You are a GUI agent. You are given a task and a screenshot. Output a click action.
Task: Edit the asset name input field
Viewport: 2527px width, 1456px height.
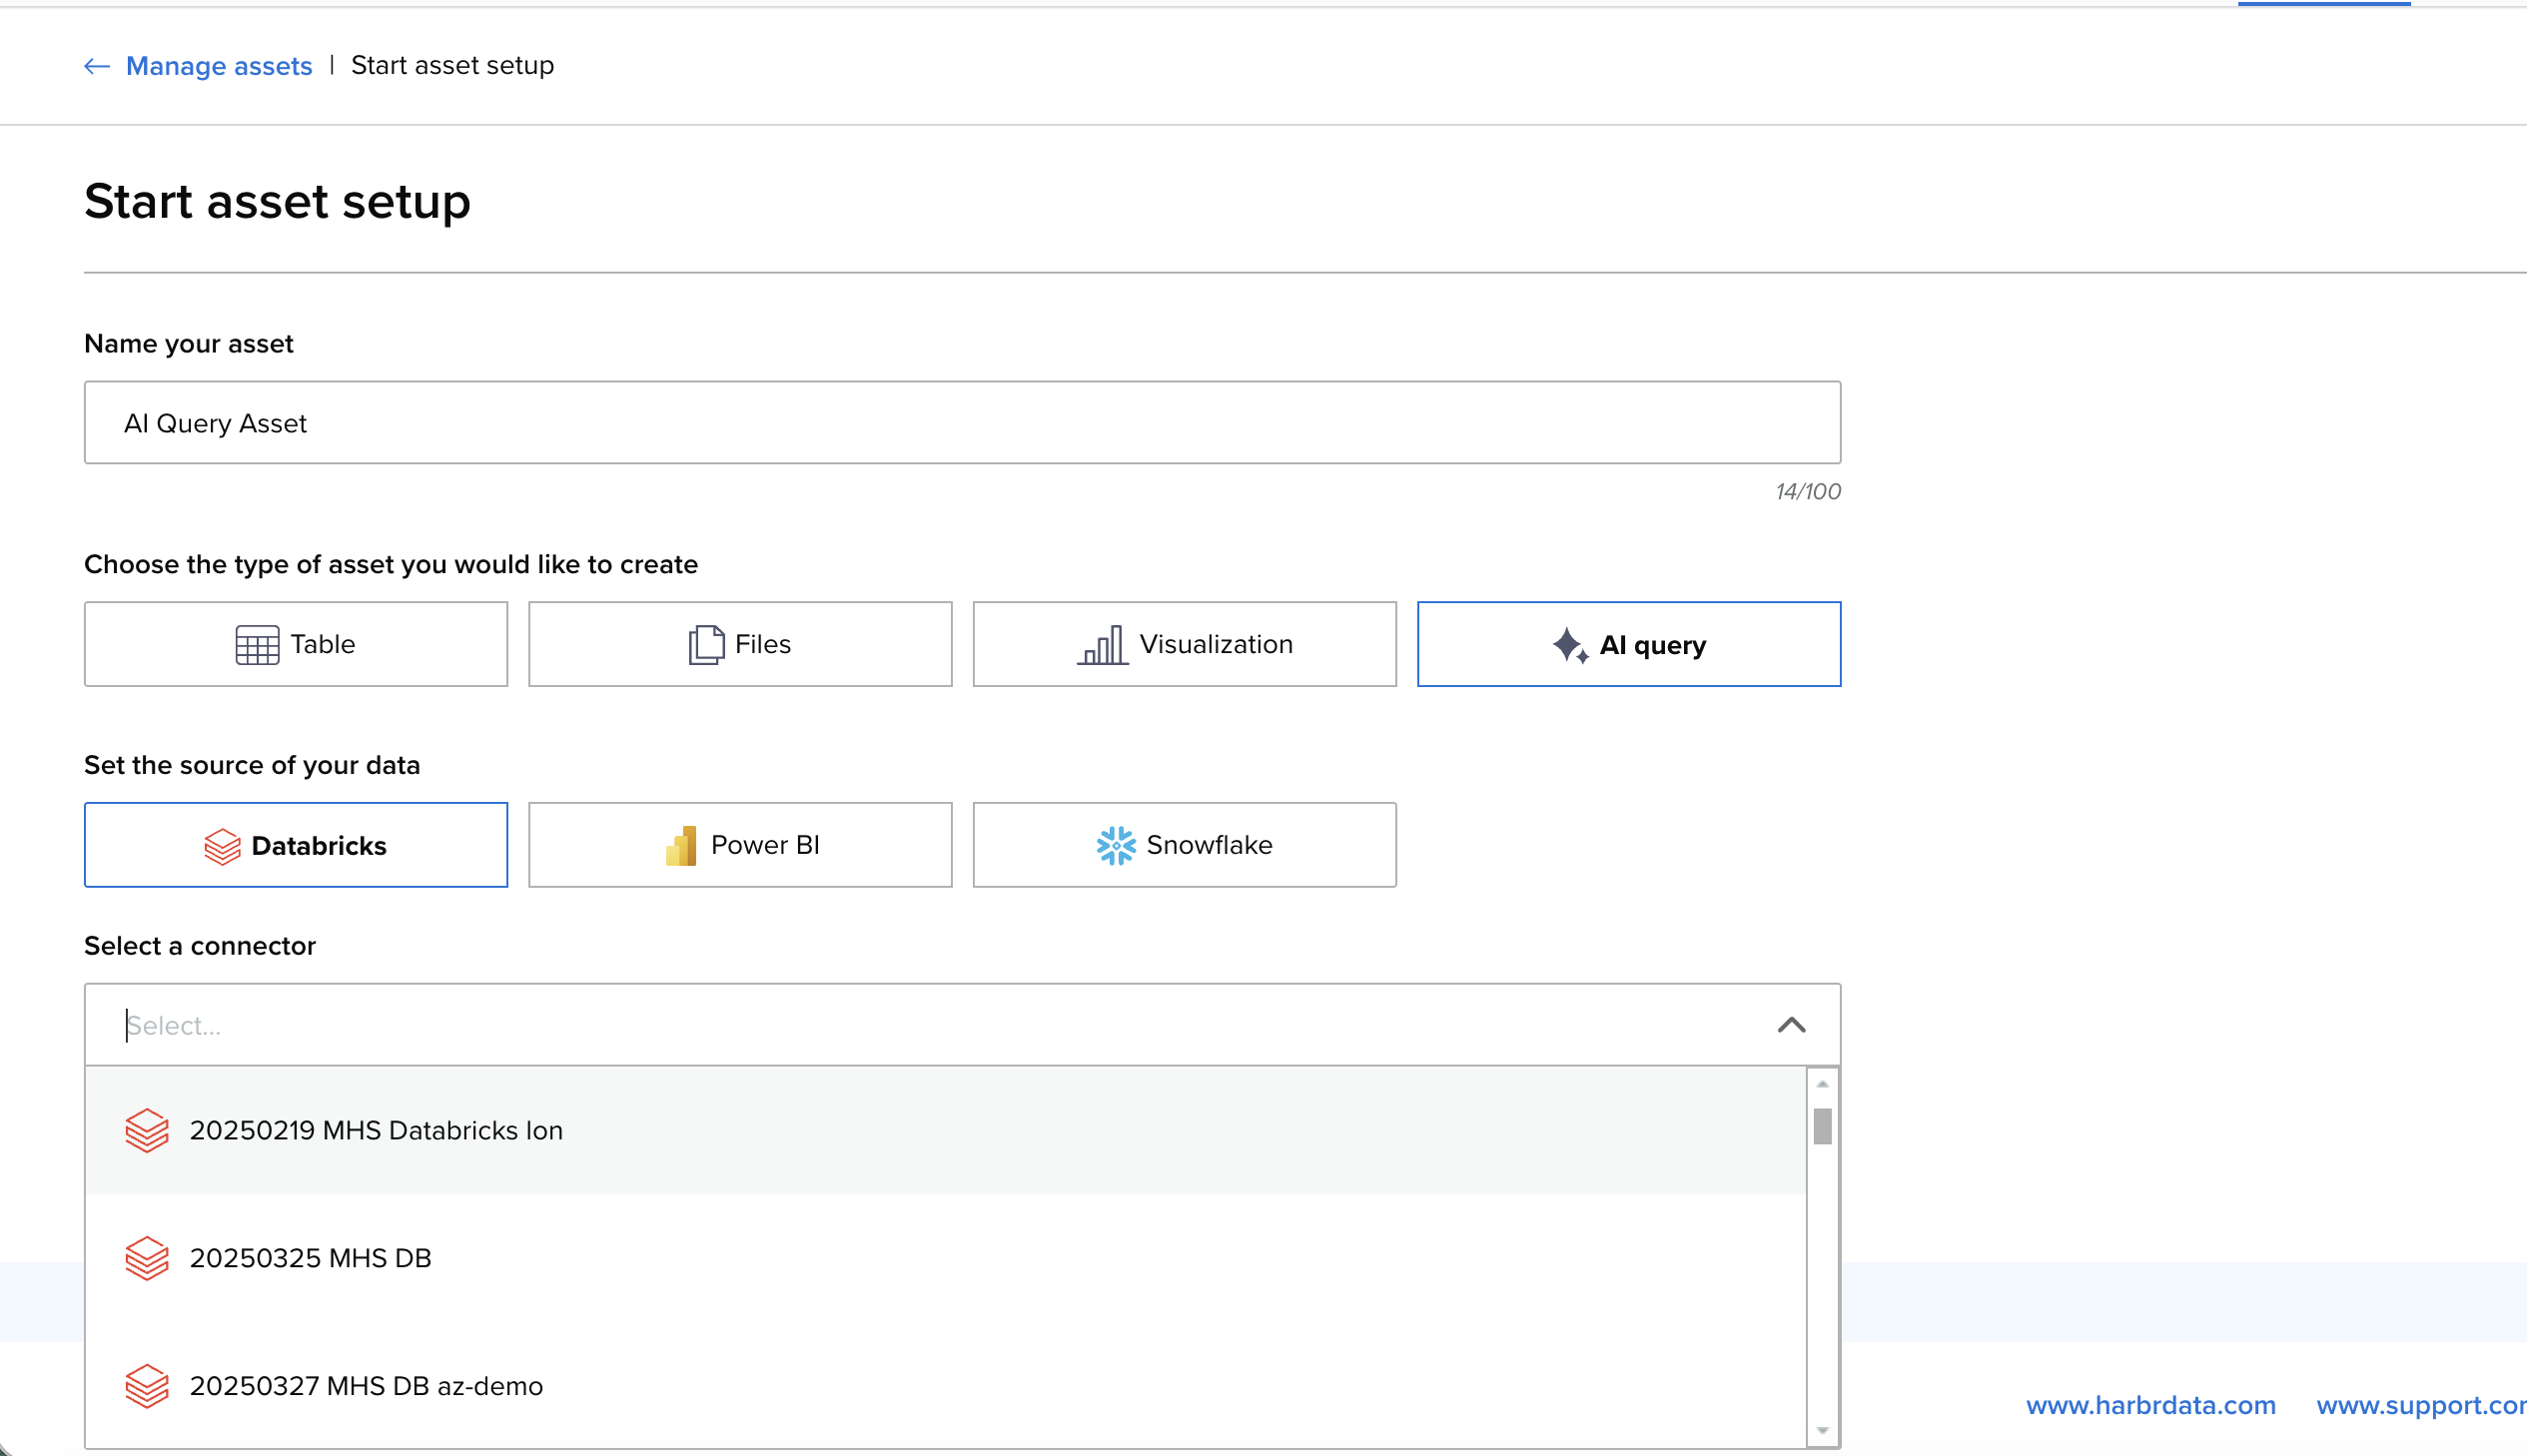click(x=962, y=423)
